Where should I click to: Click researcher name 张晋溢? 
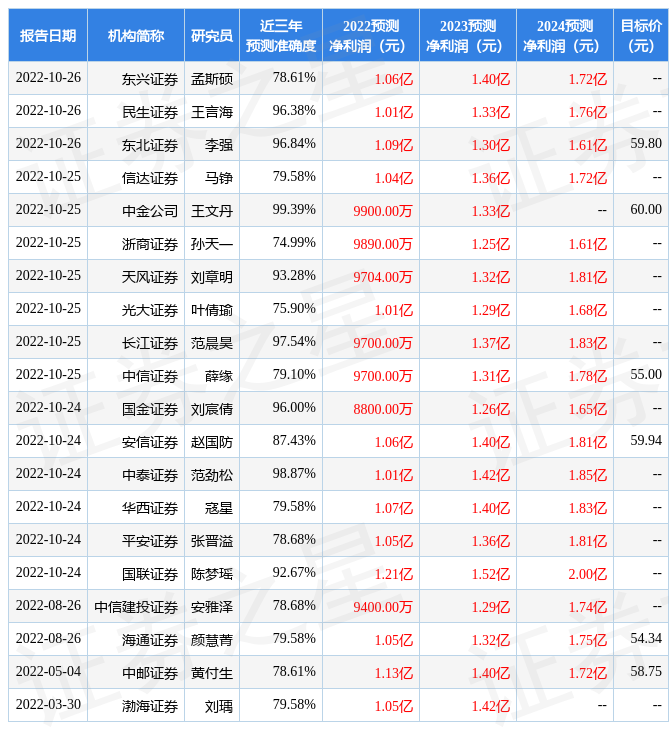(x=212, y=541)
